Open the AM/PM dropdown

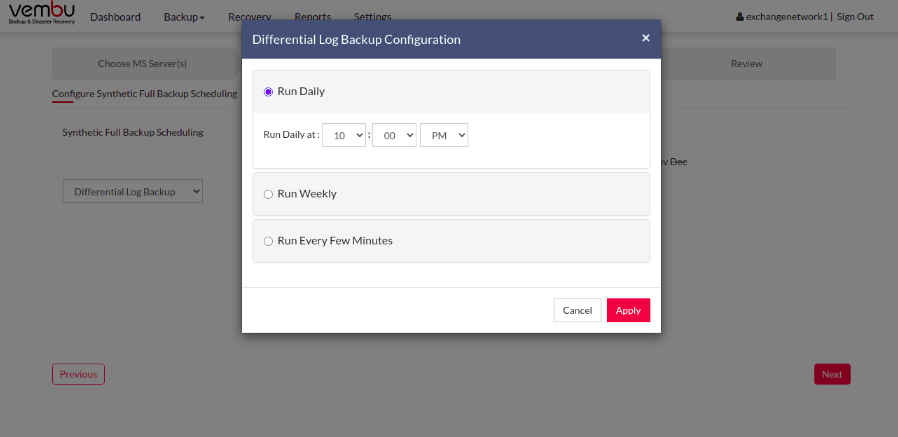click(x=444, y=135)
